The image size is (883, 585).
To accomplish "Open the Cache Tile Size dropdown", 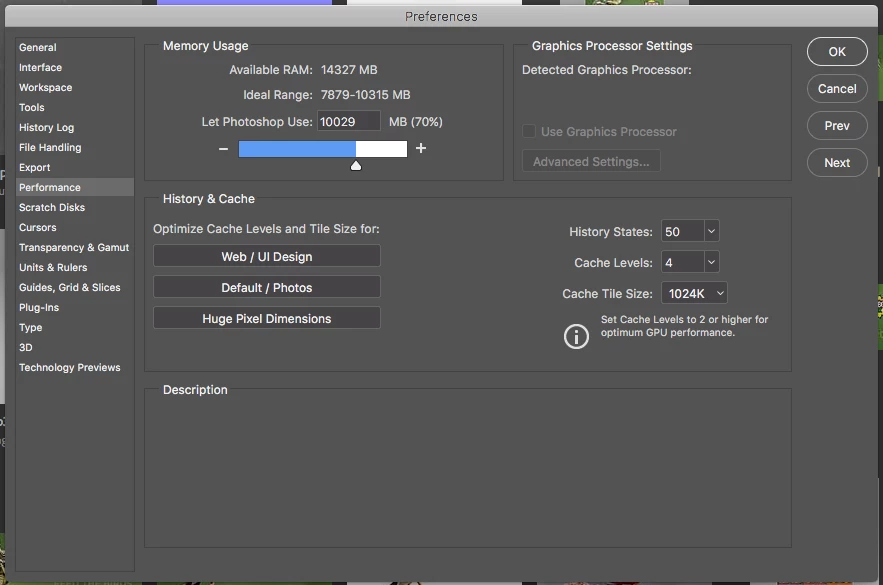I will pyautogui.click(x=694, y=293).
